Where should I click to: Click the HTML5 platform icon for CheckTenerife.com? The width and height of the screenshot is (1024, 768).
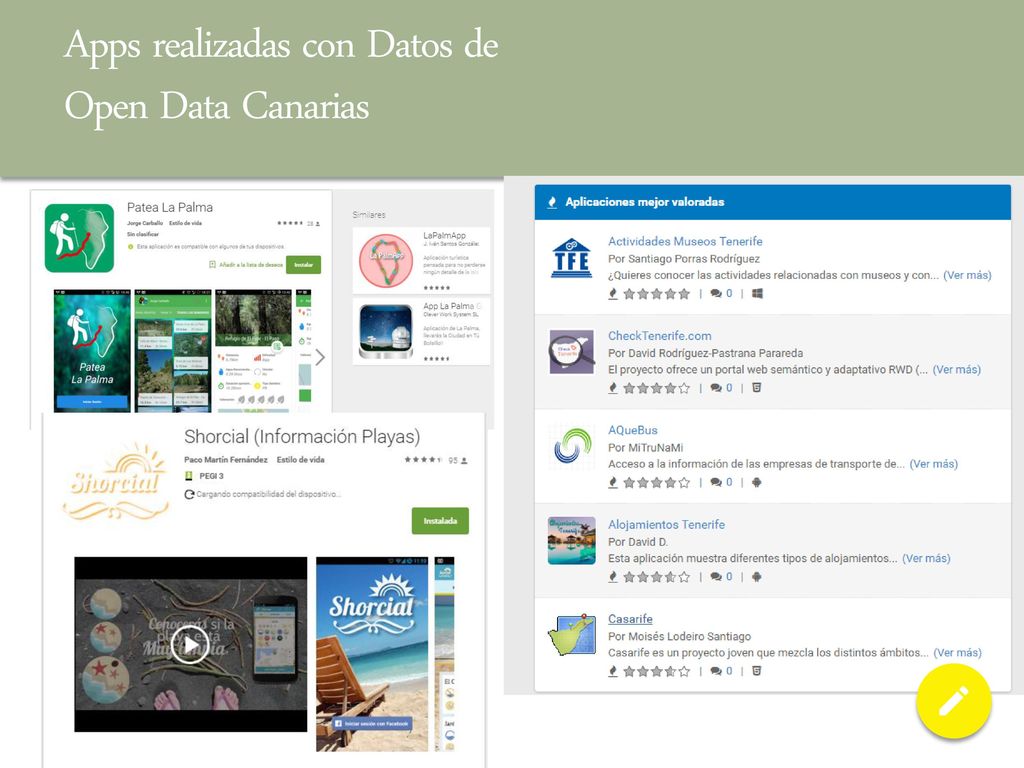[756, 388]
